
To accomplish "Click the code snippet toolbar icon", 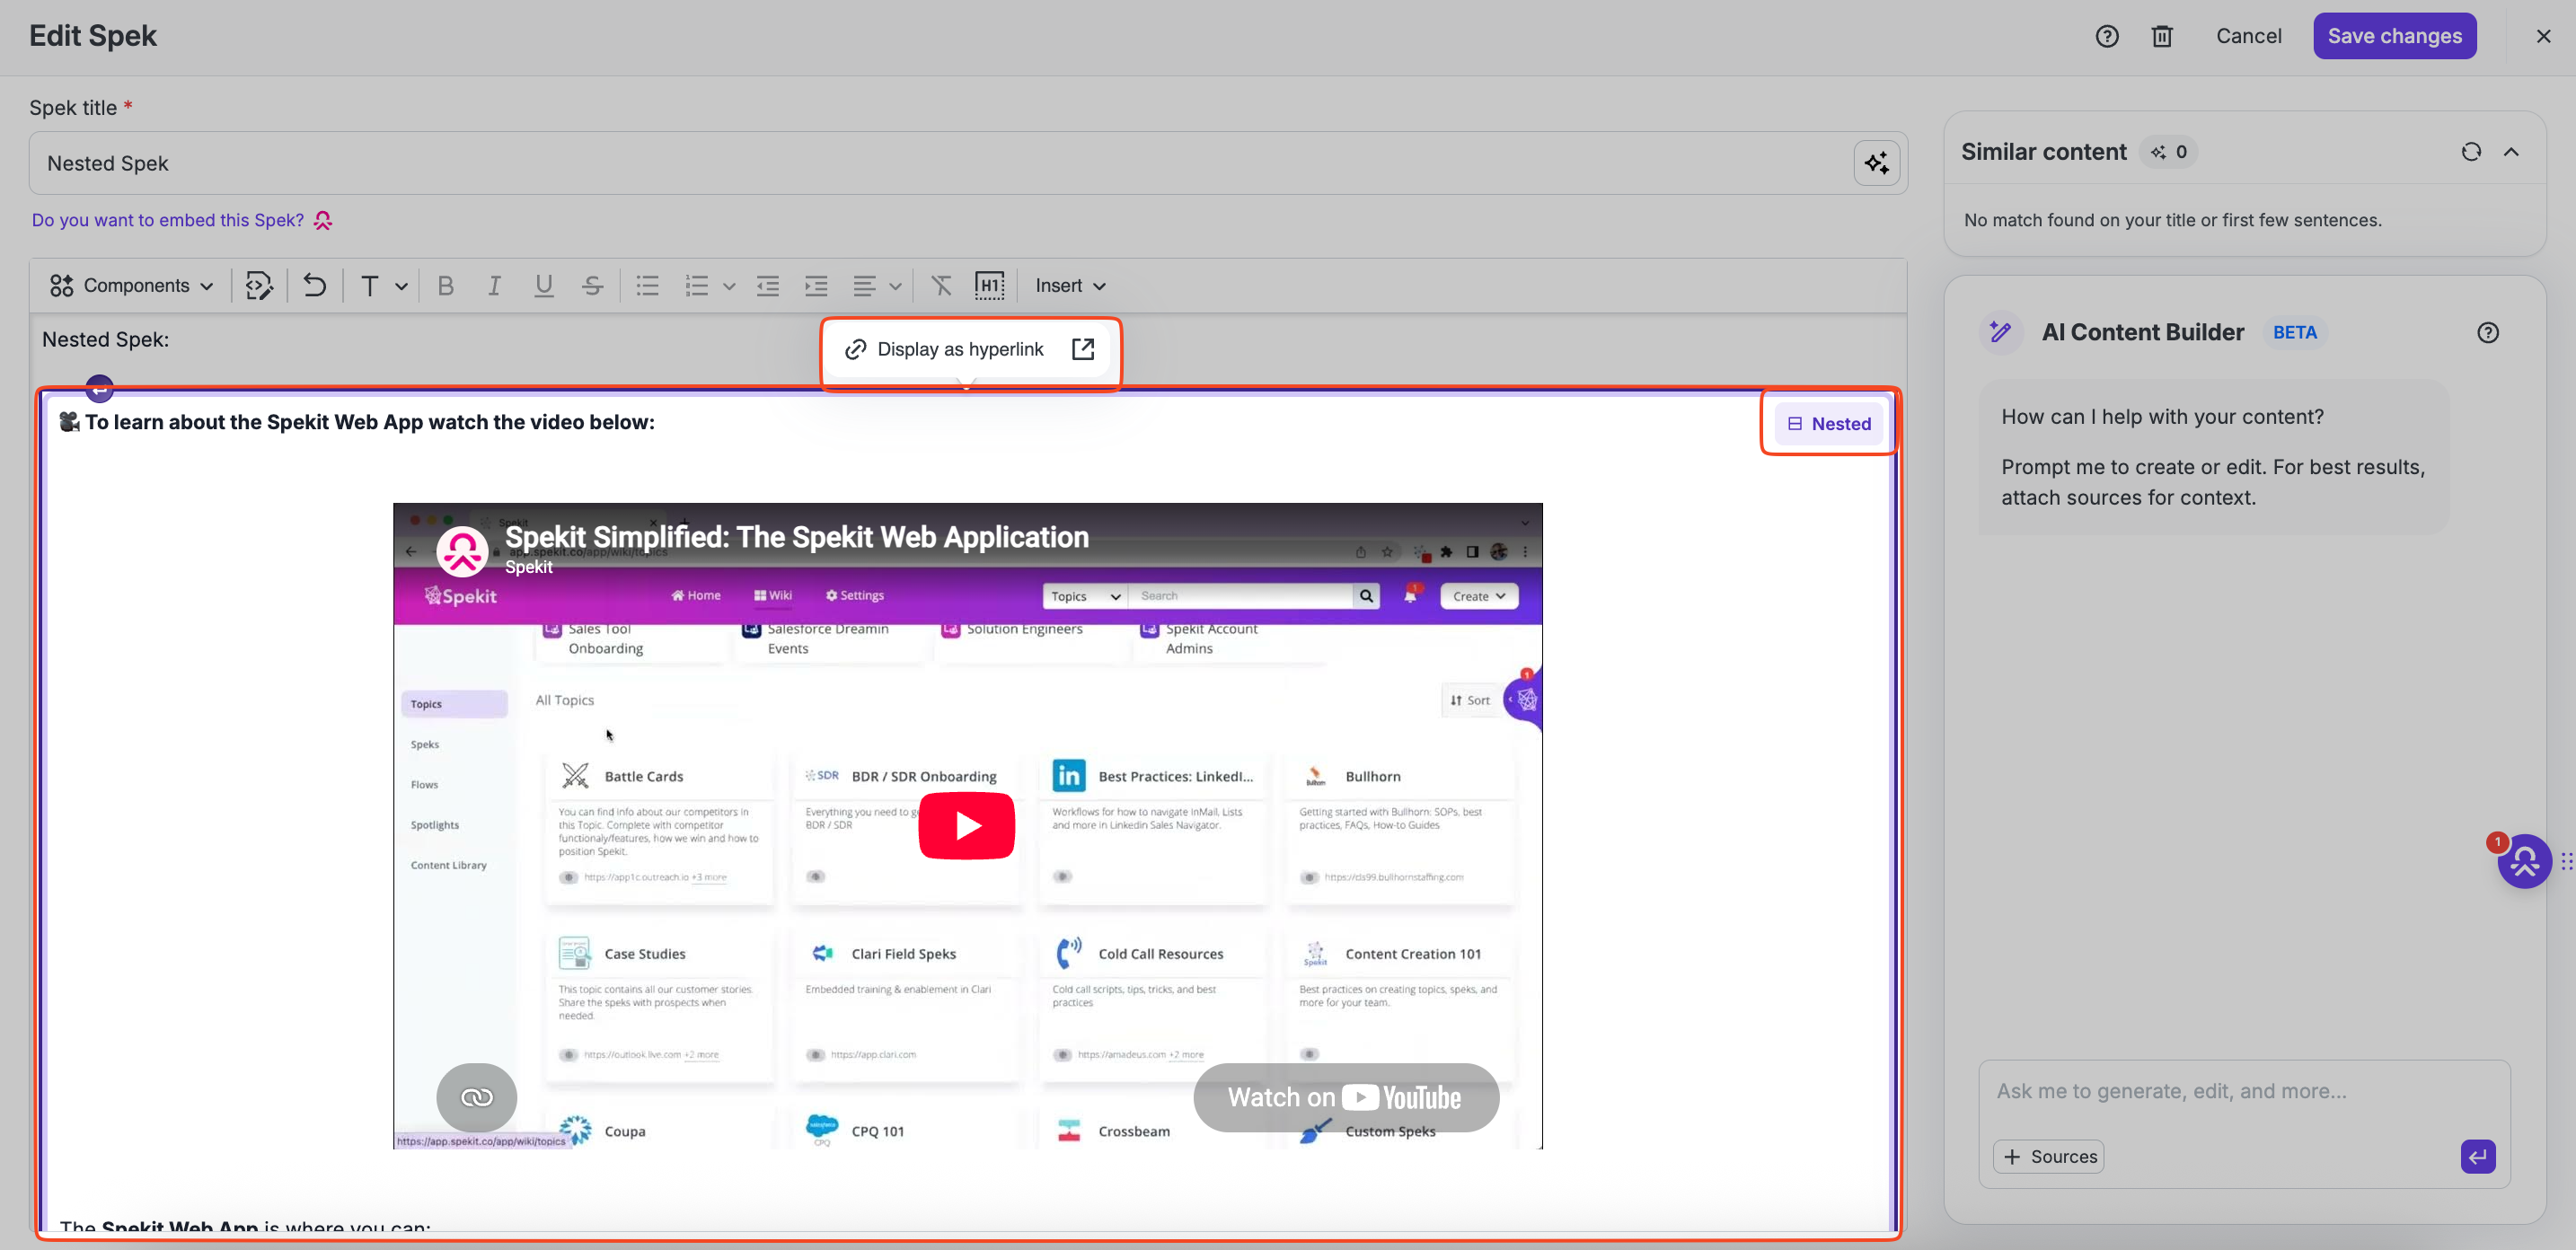I will (x=259, y=286).
